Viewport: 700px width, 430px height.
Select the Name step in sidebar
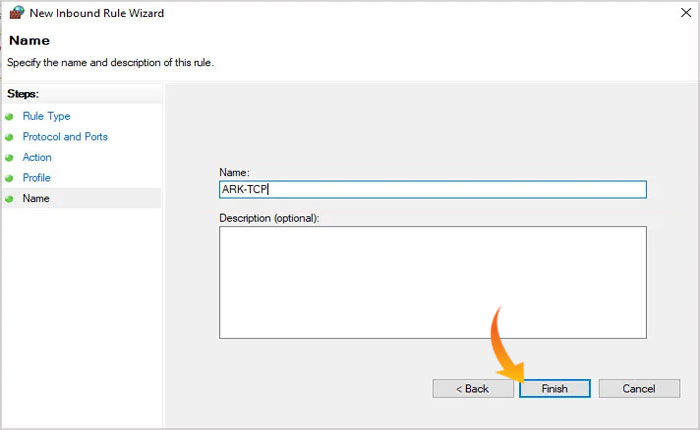click(36, 199)
